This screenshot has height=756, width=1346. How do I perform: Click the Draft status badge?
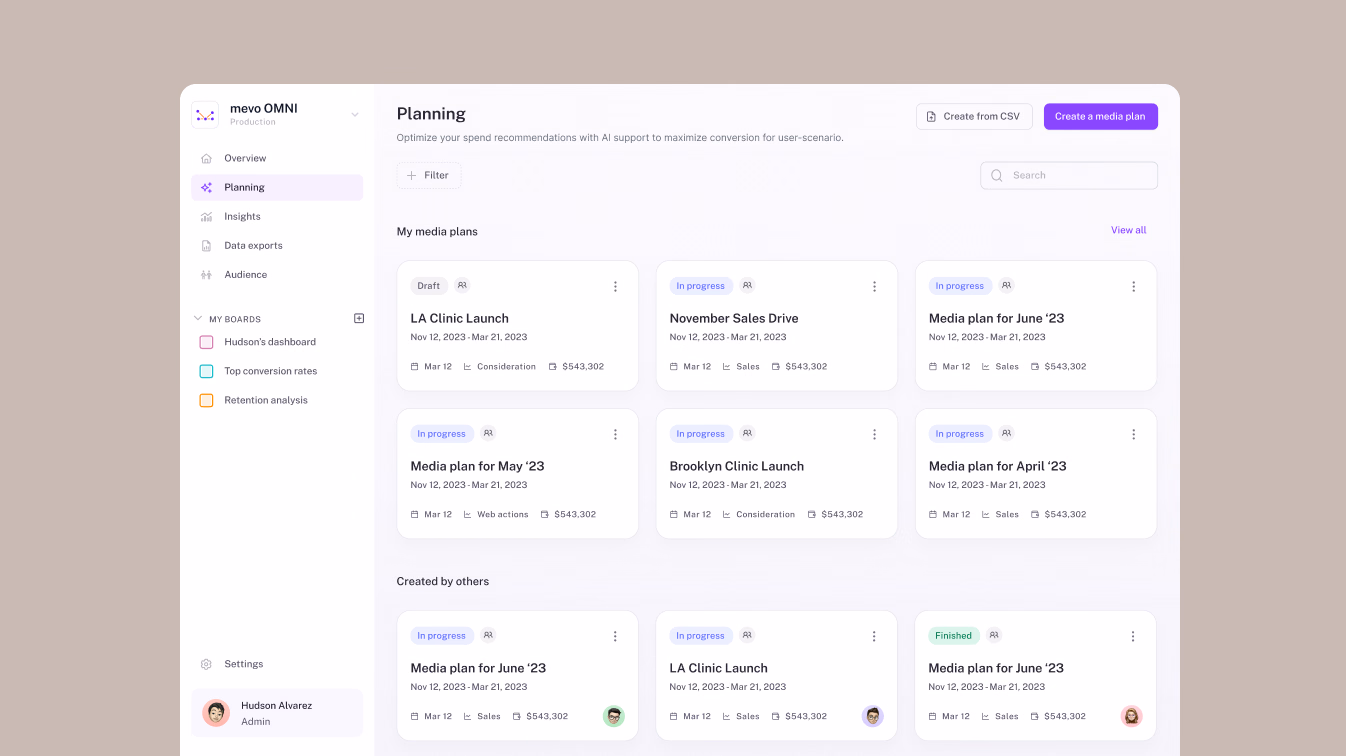pyautogui.click(x=429, y=286)
